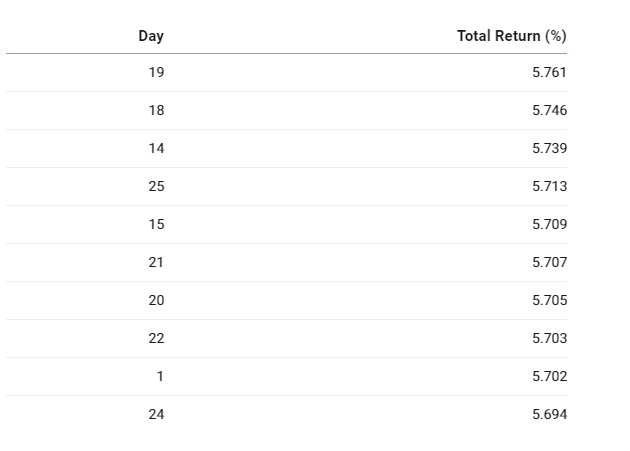Select the Day 20 cell
Image resolution: width=630 pixels, height=451 pixels.
pyautogui.click(x=156, y=300)
